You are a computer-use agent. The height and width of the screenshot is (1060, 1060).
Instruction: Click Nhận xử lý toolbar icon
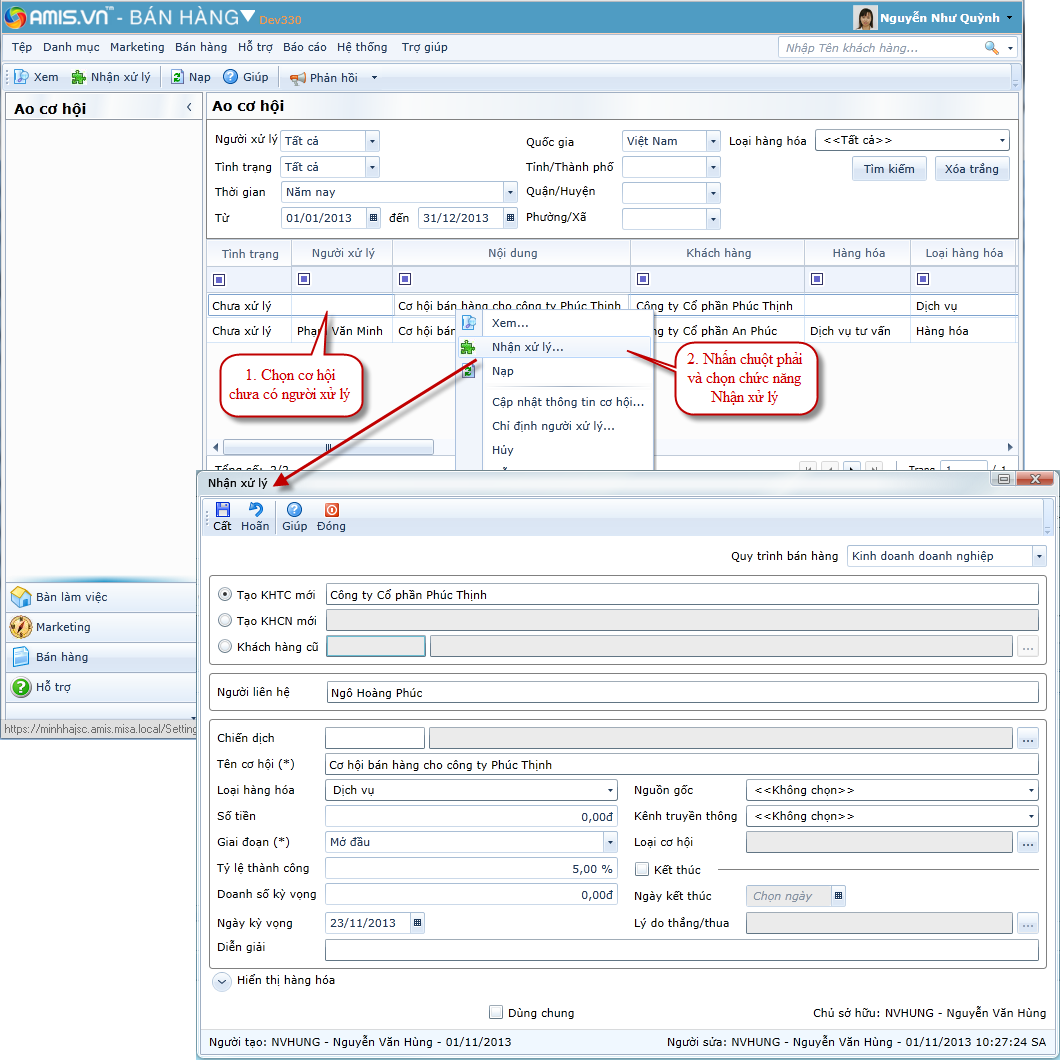(x=79, y=77)
